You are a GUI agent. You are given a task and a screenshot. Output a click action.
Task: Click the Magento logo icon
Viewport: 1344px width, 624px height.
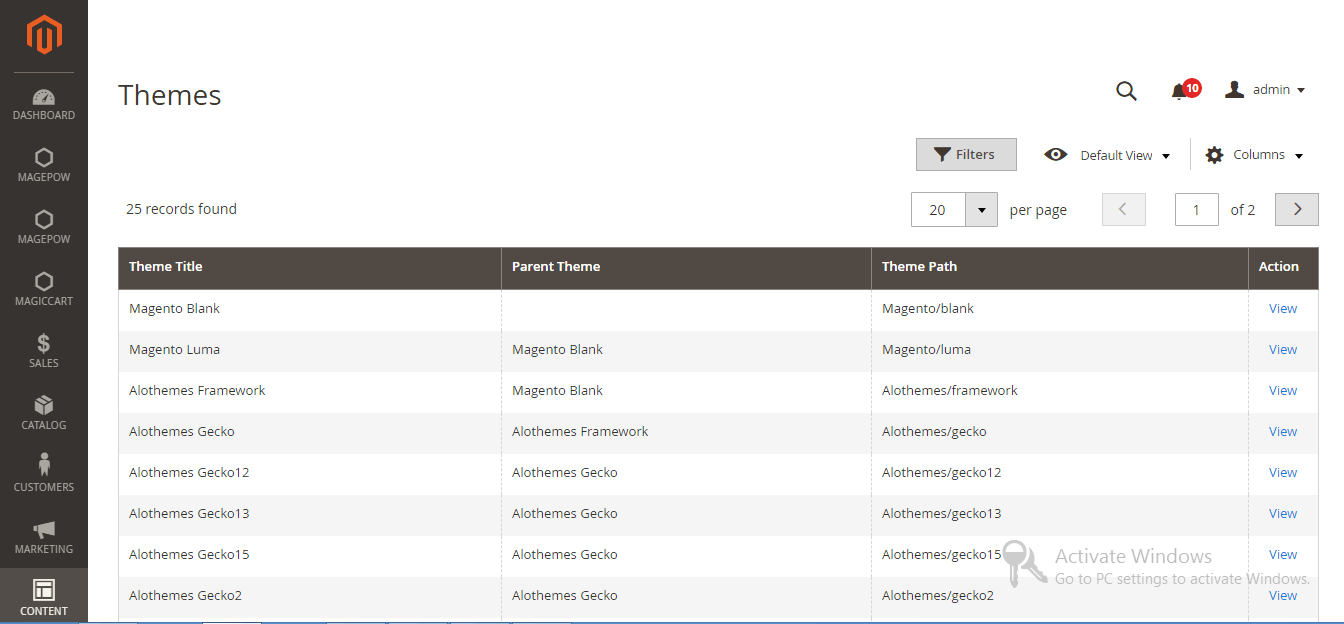click(x=44, y=35)
